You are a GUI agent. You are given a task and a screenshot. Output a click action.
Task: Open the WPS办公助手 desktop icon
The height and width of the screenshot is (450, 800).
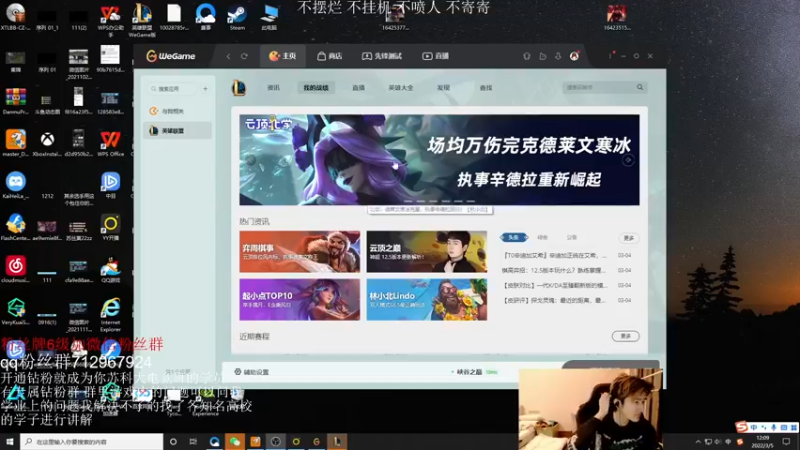(110, 19)
